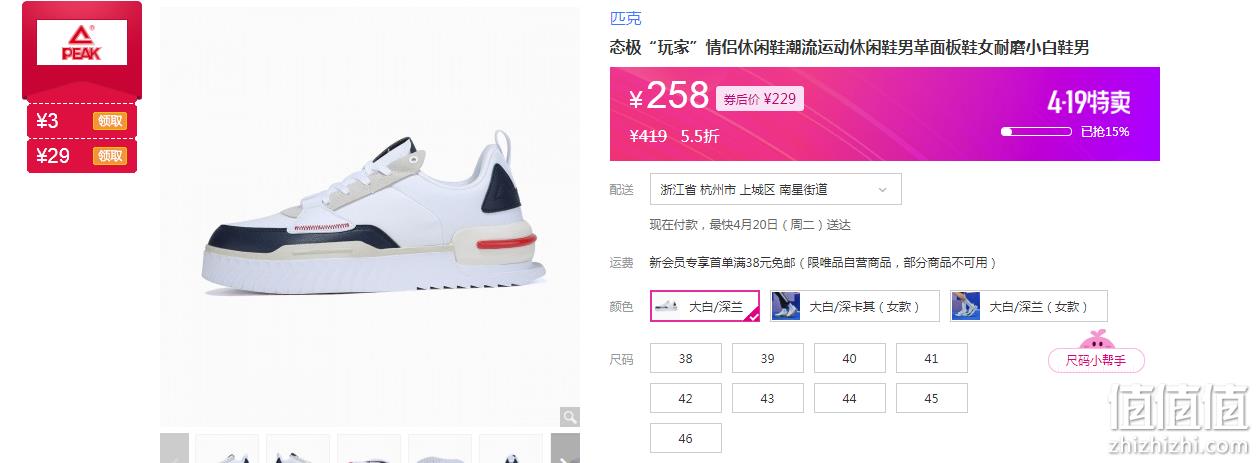Viewport: 1258px width, 463px height.
Task: Open the 匹克 brand link
Action: [x=626, y=18]
